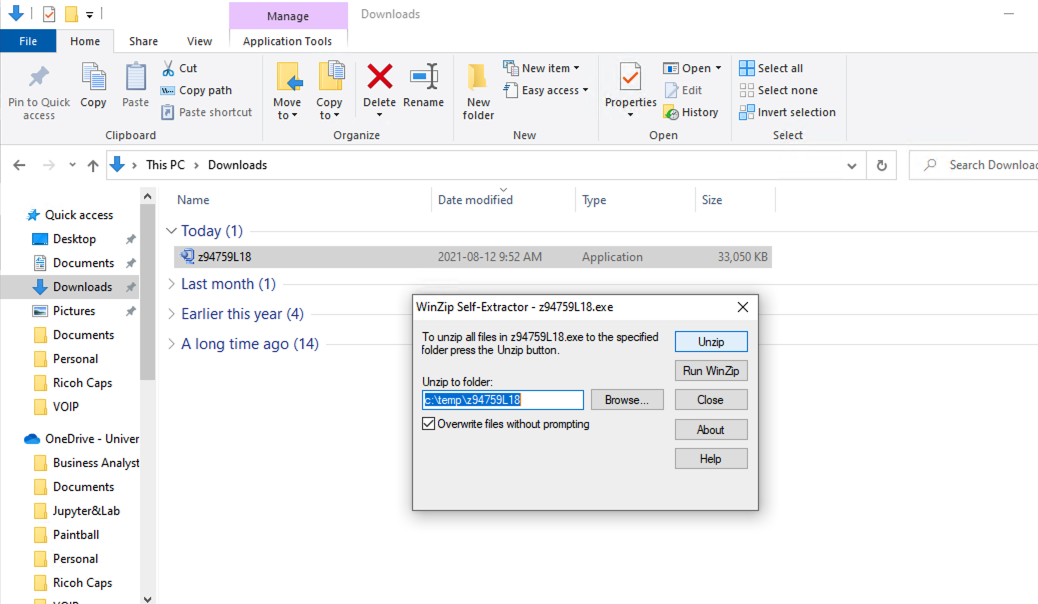Click the Paste clipboard icon
This screenshot has height=604, width=1038.
click(x=135, y=77)
